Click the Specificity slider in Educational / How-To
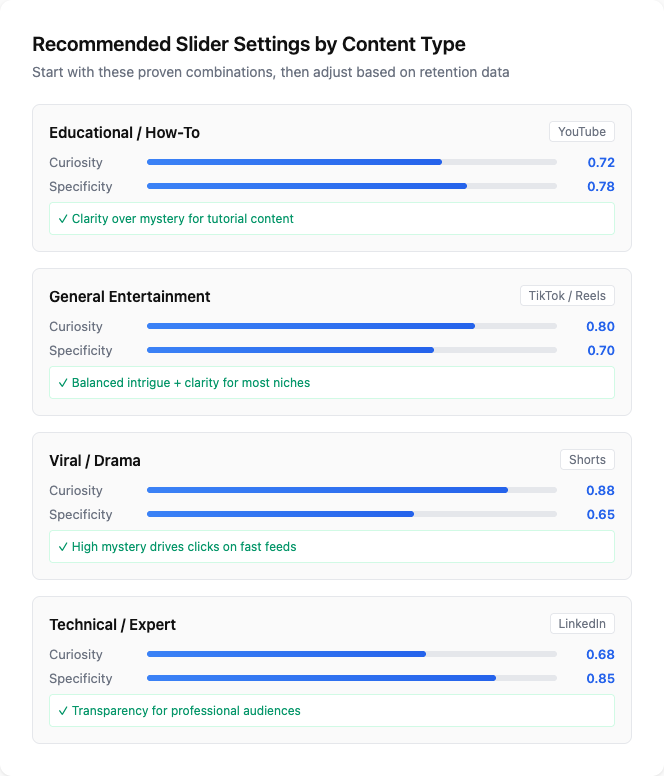 tap(352, 186)
